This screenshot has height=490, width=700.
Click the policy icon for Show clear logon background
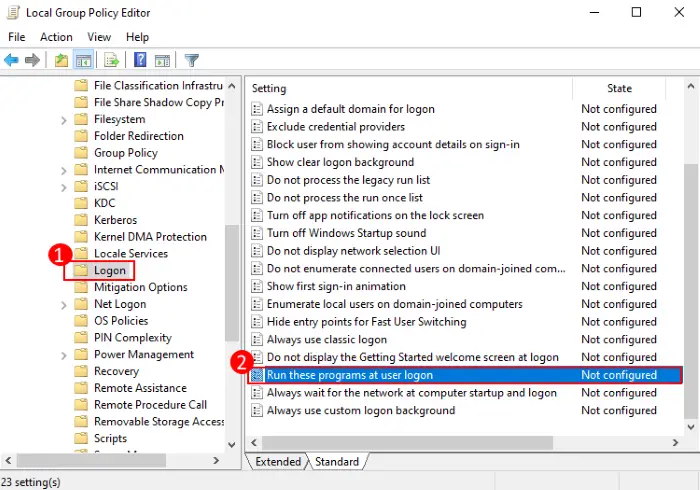257,162
